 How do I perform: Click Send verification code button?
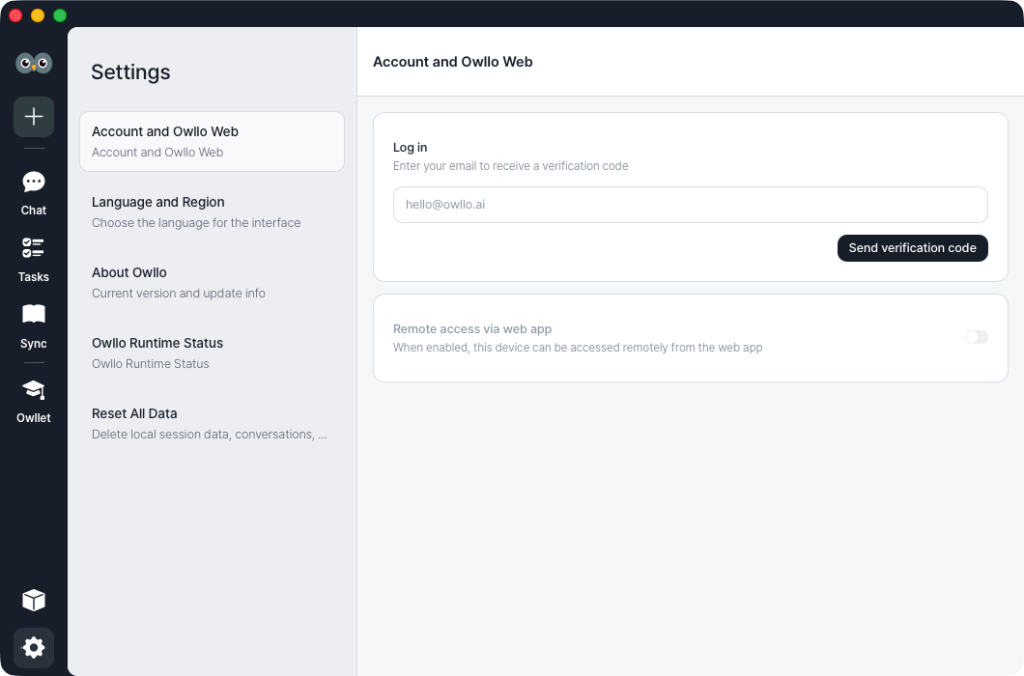tap(912, 248)
